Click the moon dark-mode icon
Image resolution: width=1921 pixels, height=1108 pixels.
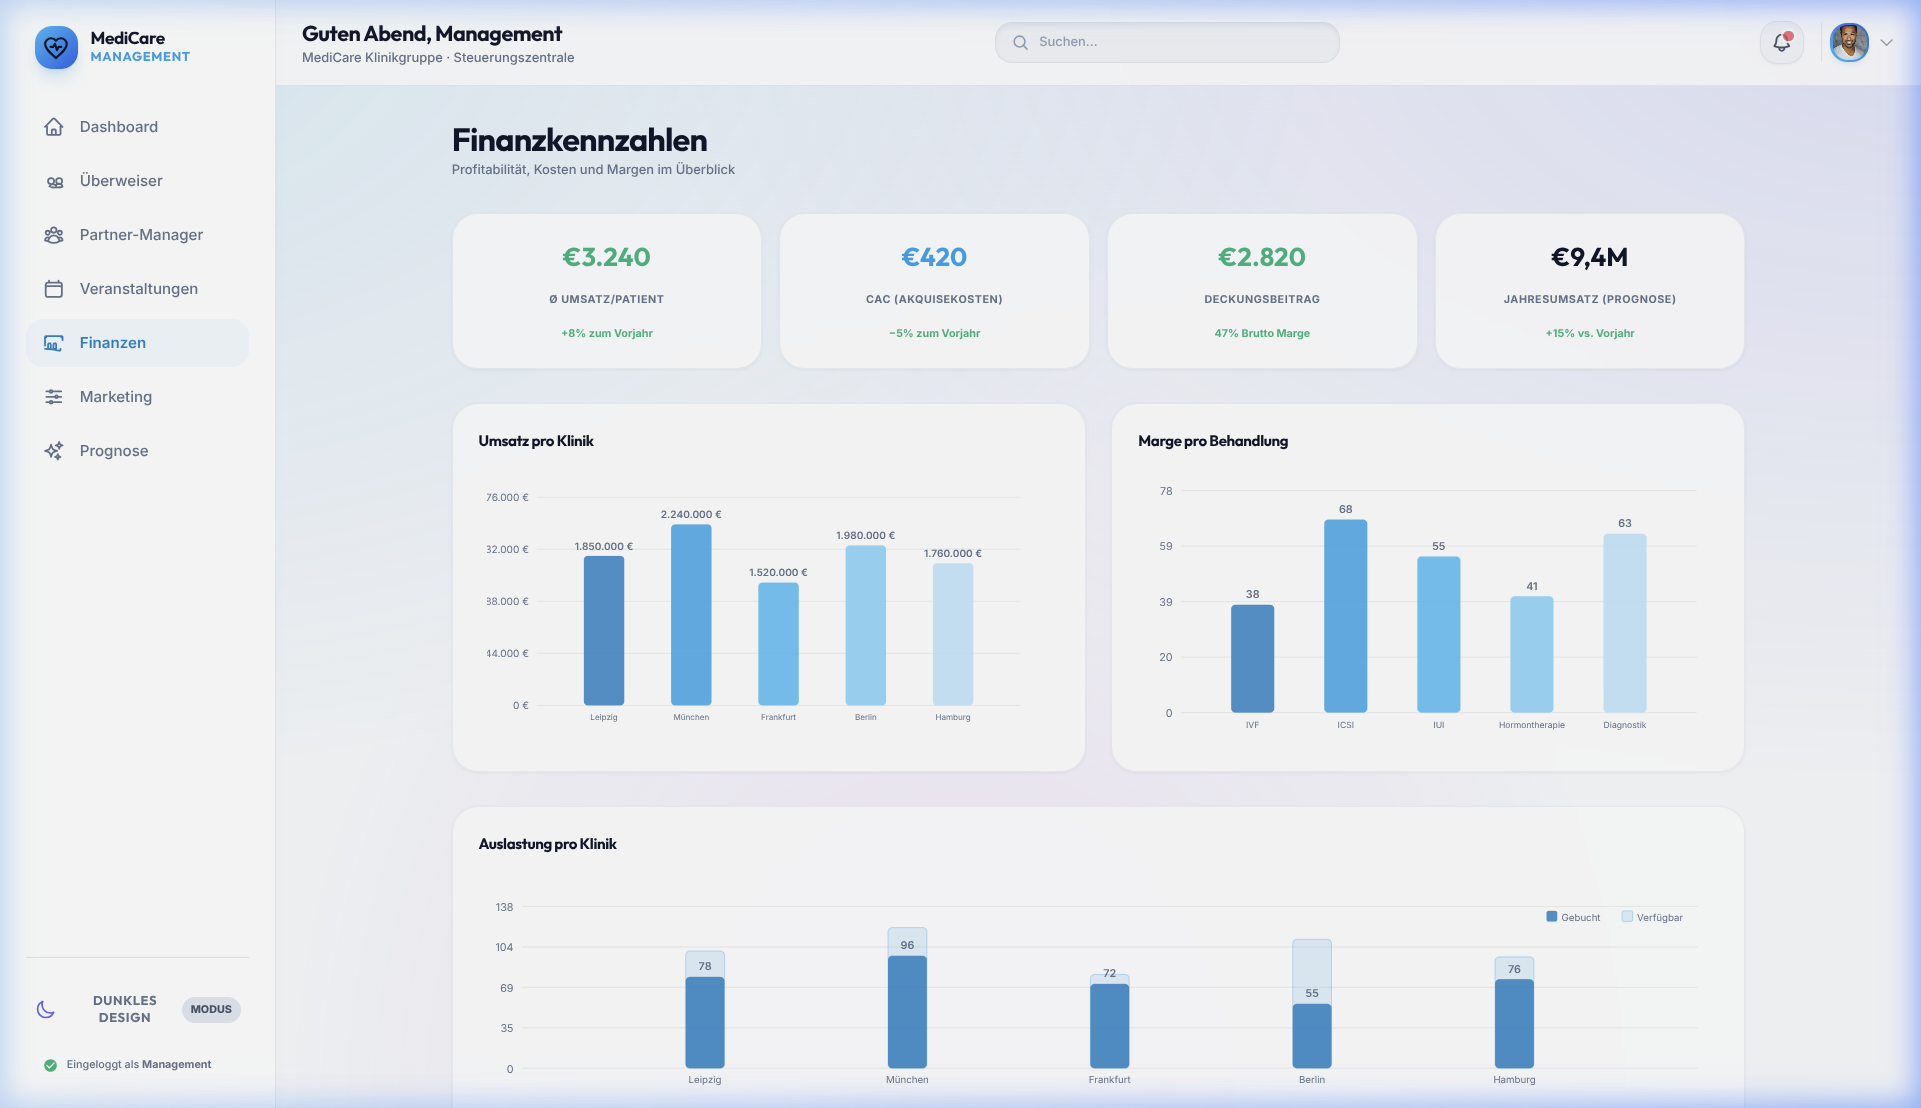46,1009
